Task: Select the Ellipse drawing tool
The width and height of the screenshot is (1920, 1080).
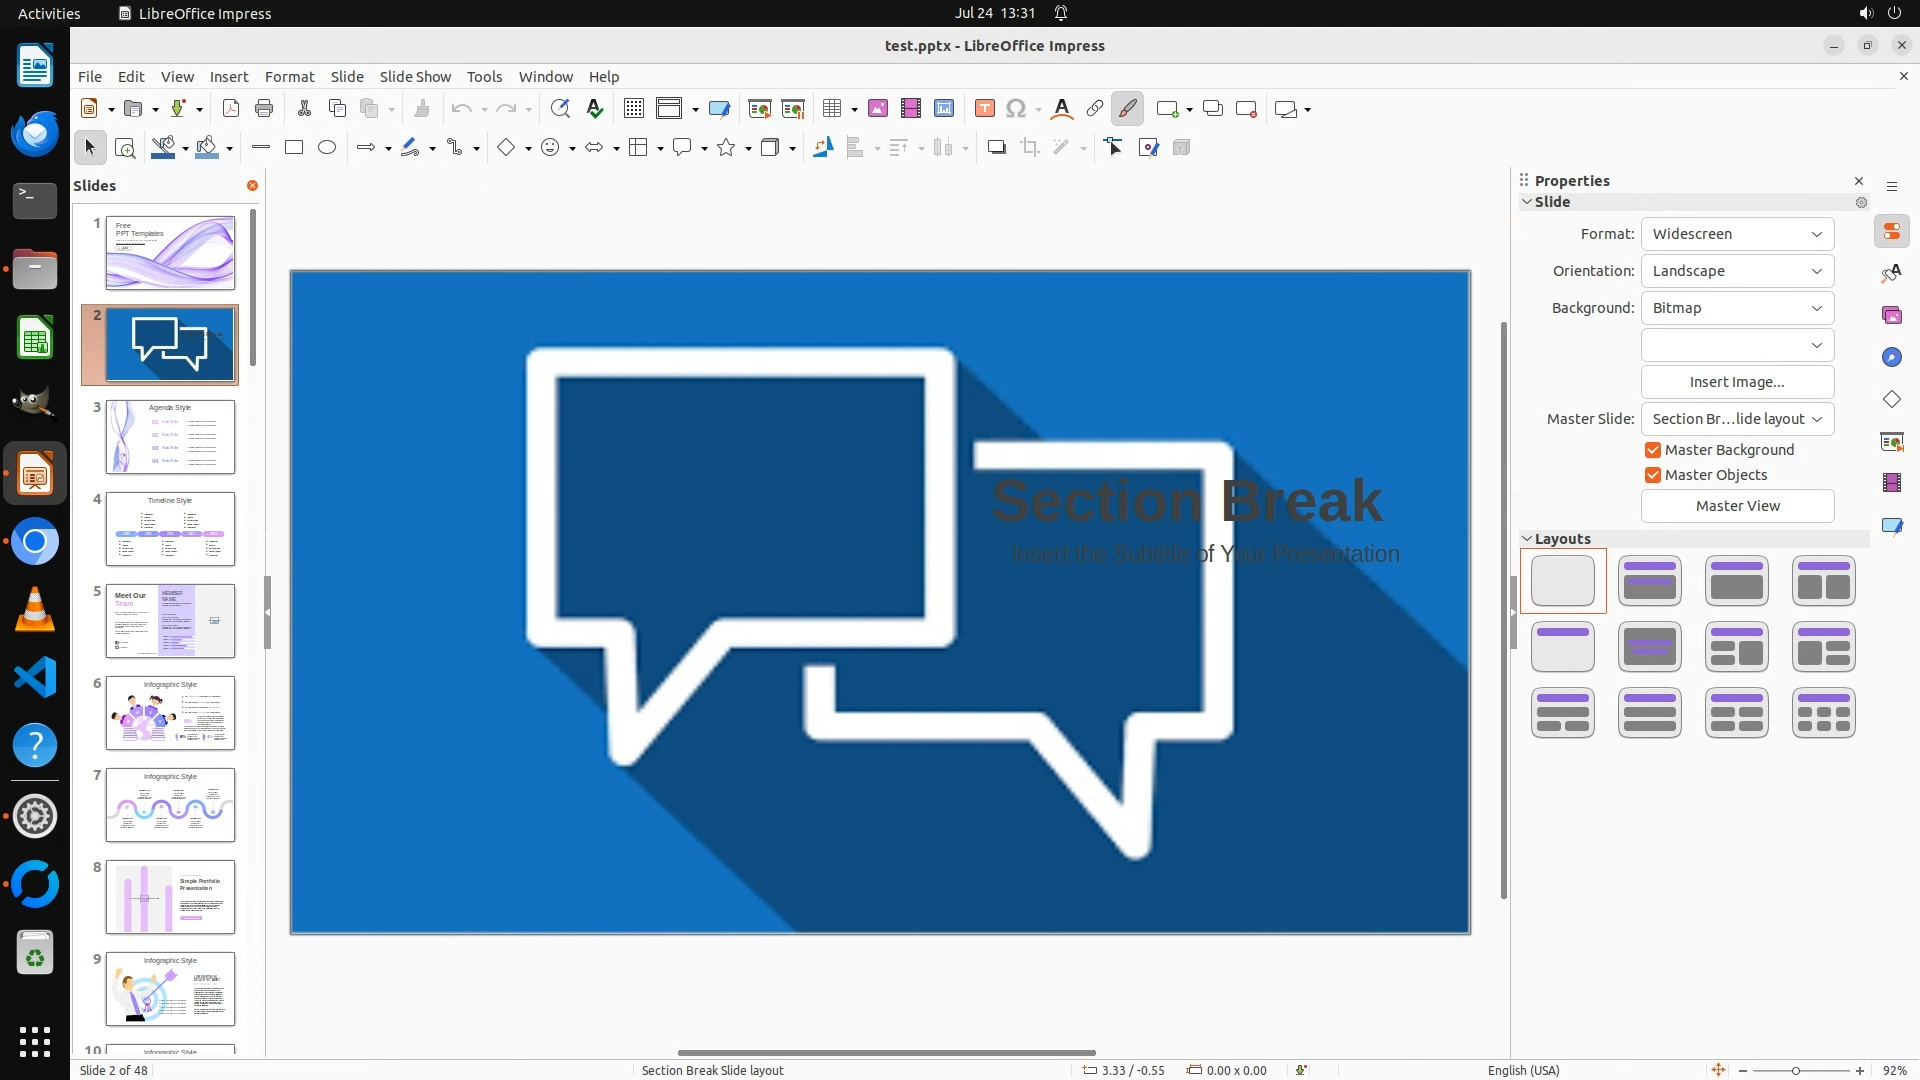Action: [x=327, y=148]
